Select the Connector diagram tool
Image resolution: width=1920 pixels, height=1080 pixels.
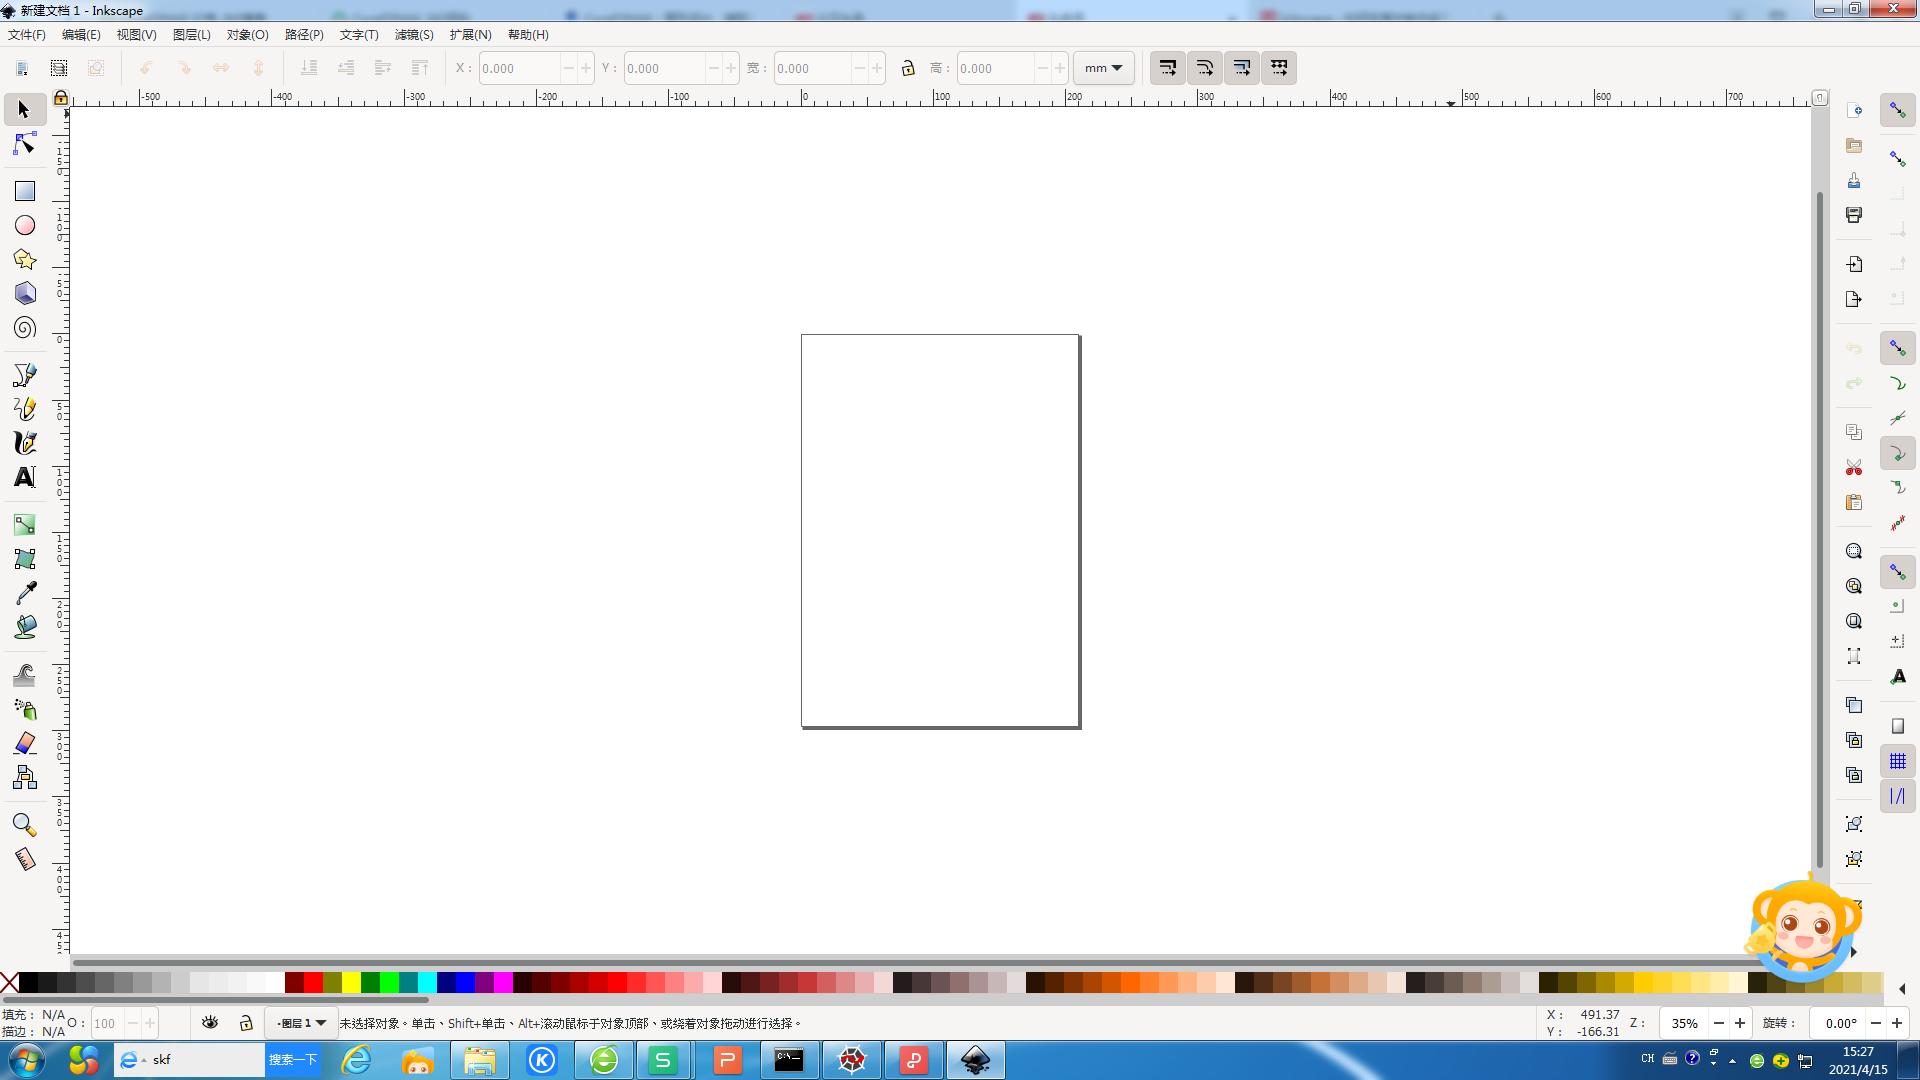pyautogui.click(x=24, y=777)
